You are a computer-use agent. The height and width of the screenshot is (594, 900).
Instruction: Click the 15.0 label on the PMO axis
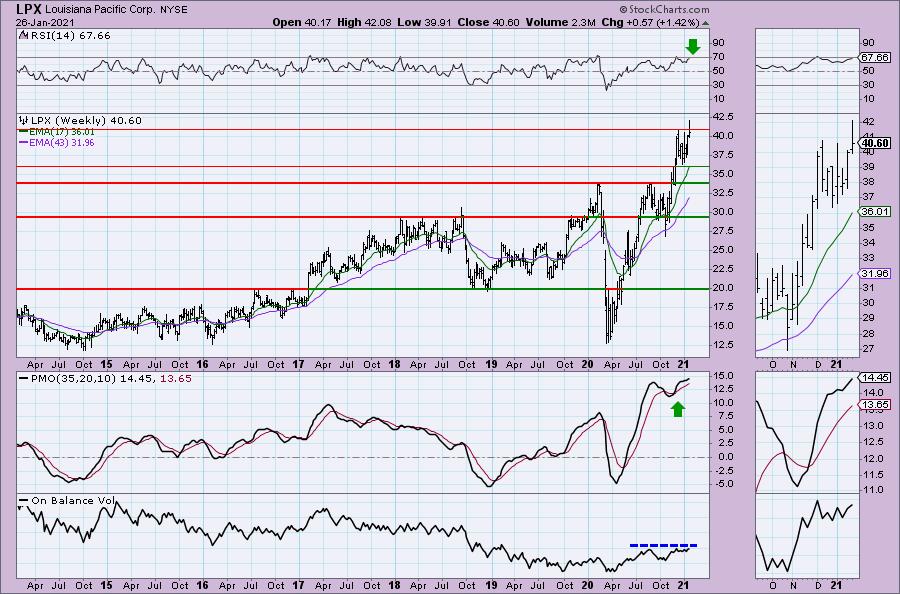point(723,376)
